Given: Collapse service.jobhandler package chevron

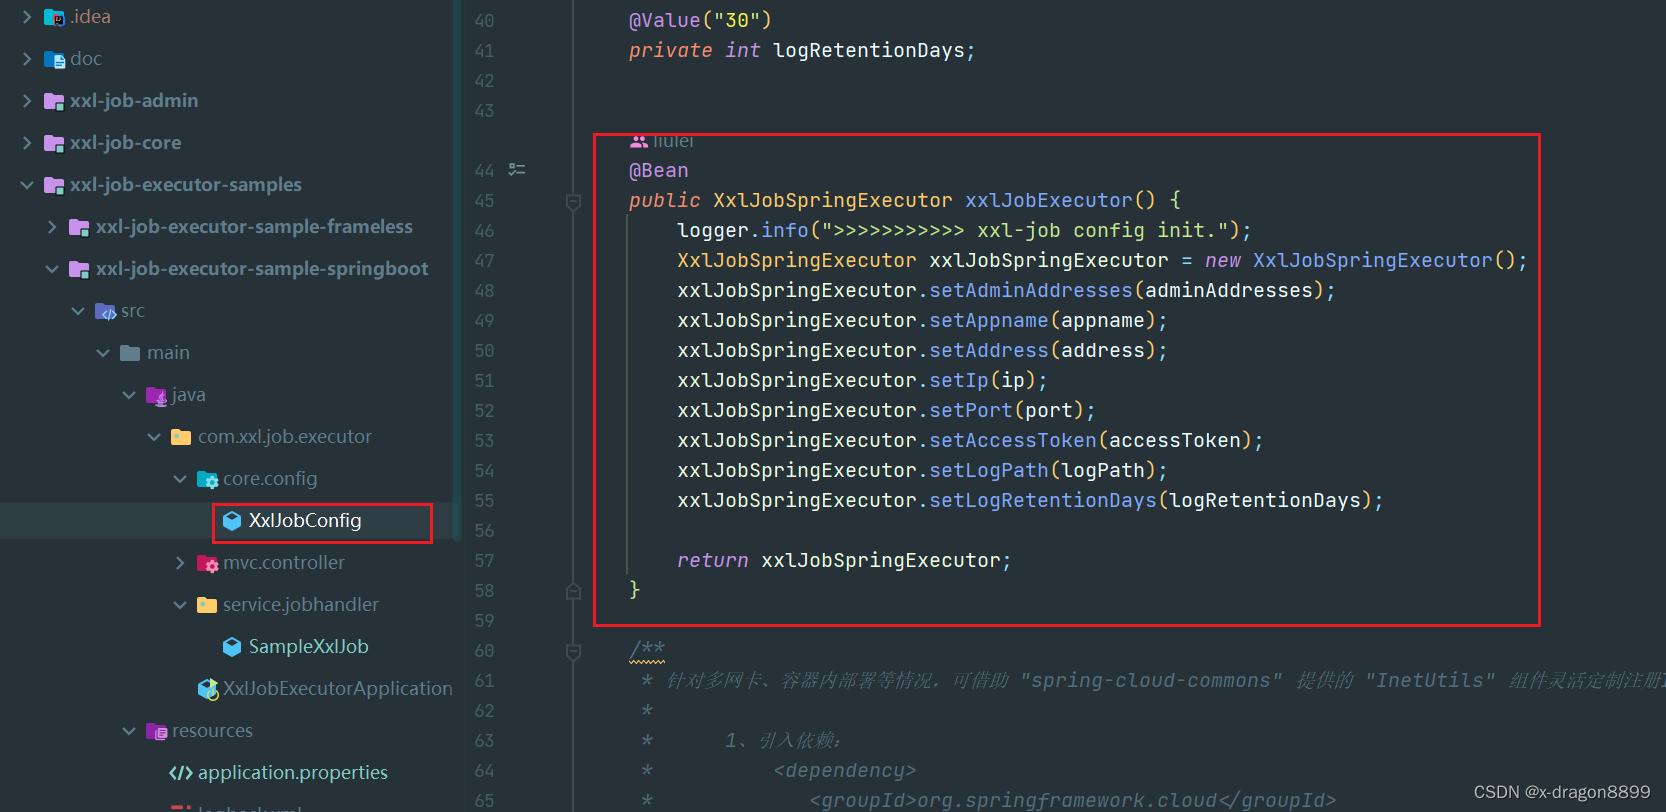Looking at the screenshot, I should (180, 605).
